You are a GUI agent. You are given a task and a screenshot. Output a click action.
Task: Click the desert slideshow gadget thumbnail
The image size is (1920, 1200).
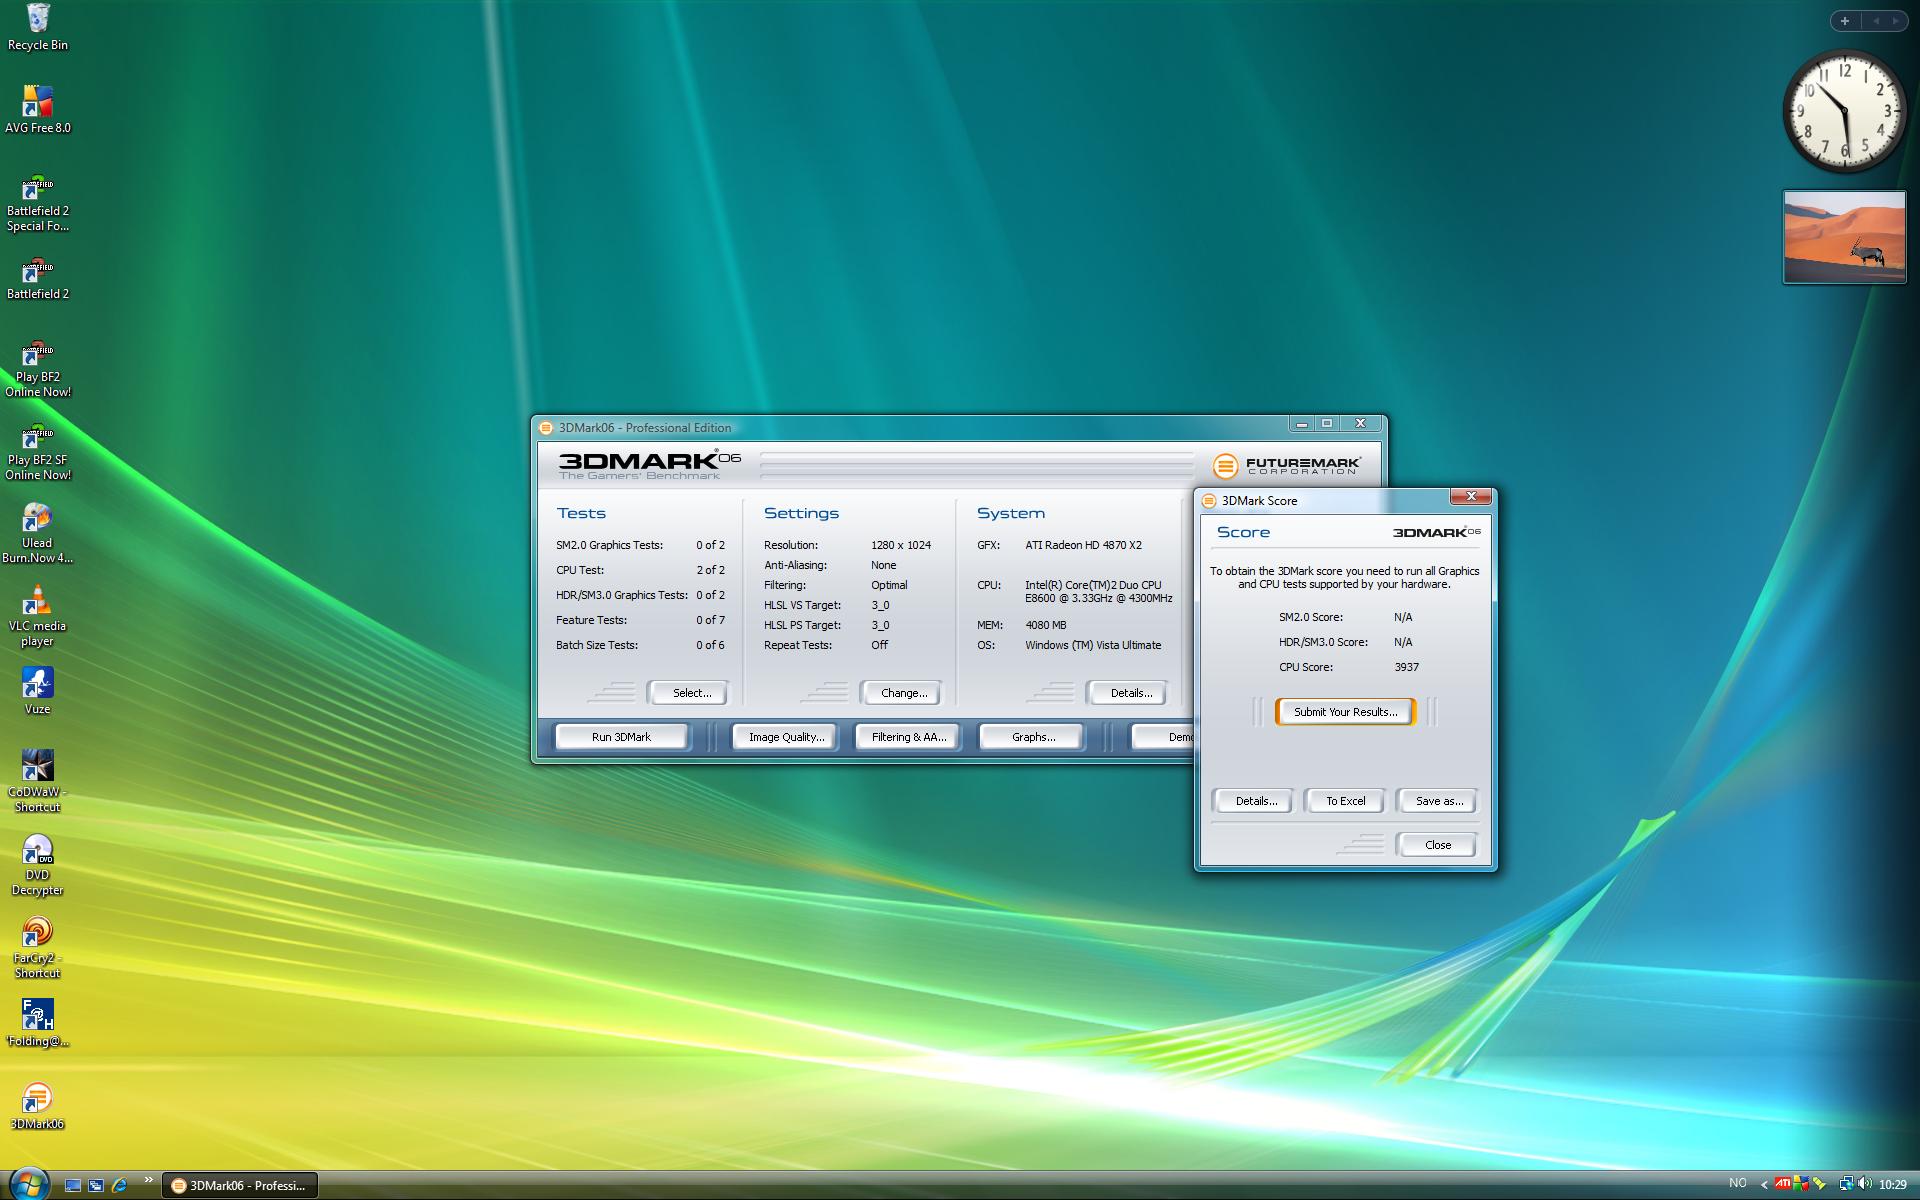[x=1845, y=237]
